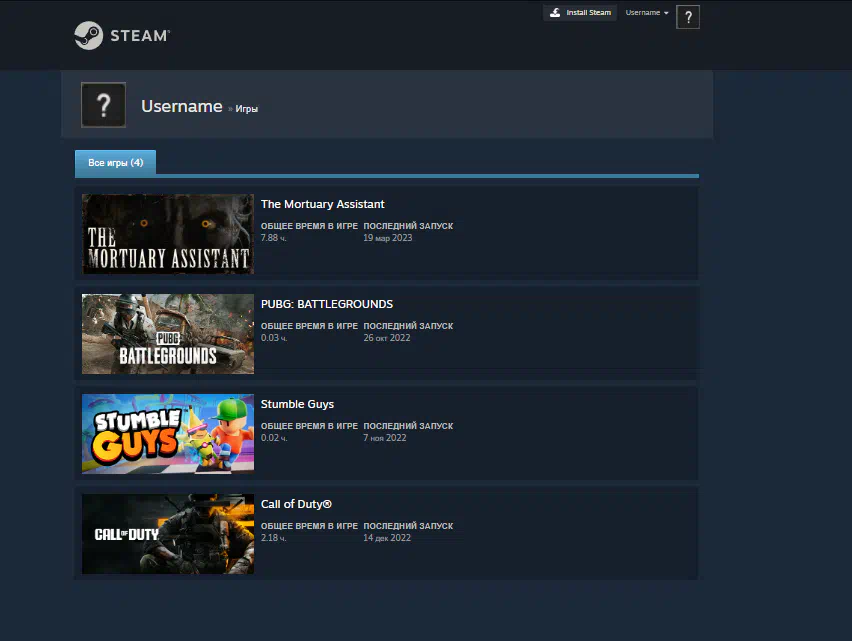Click last played 7 ноя 2022
This screenshot has height=641, width=852.
pos(384,438)
